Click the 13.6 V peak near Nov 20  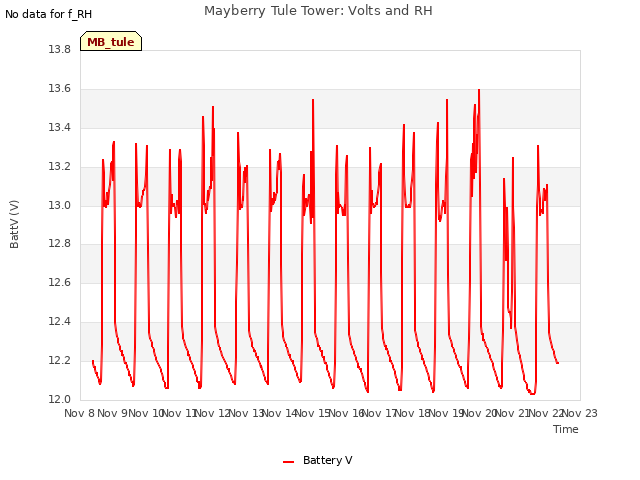[x=479, y=90]
